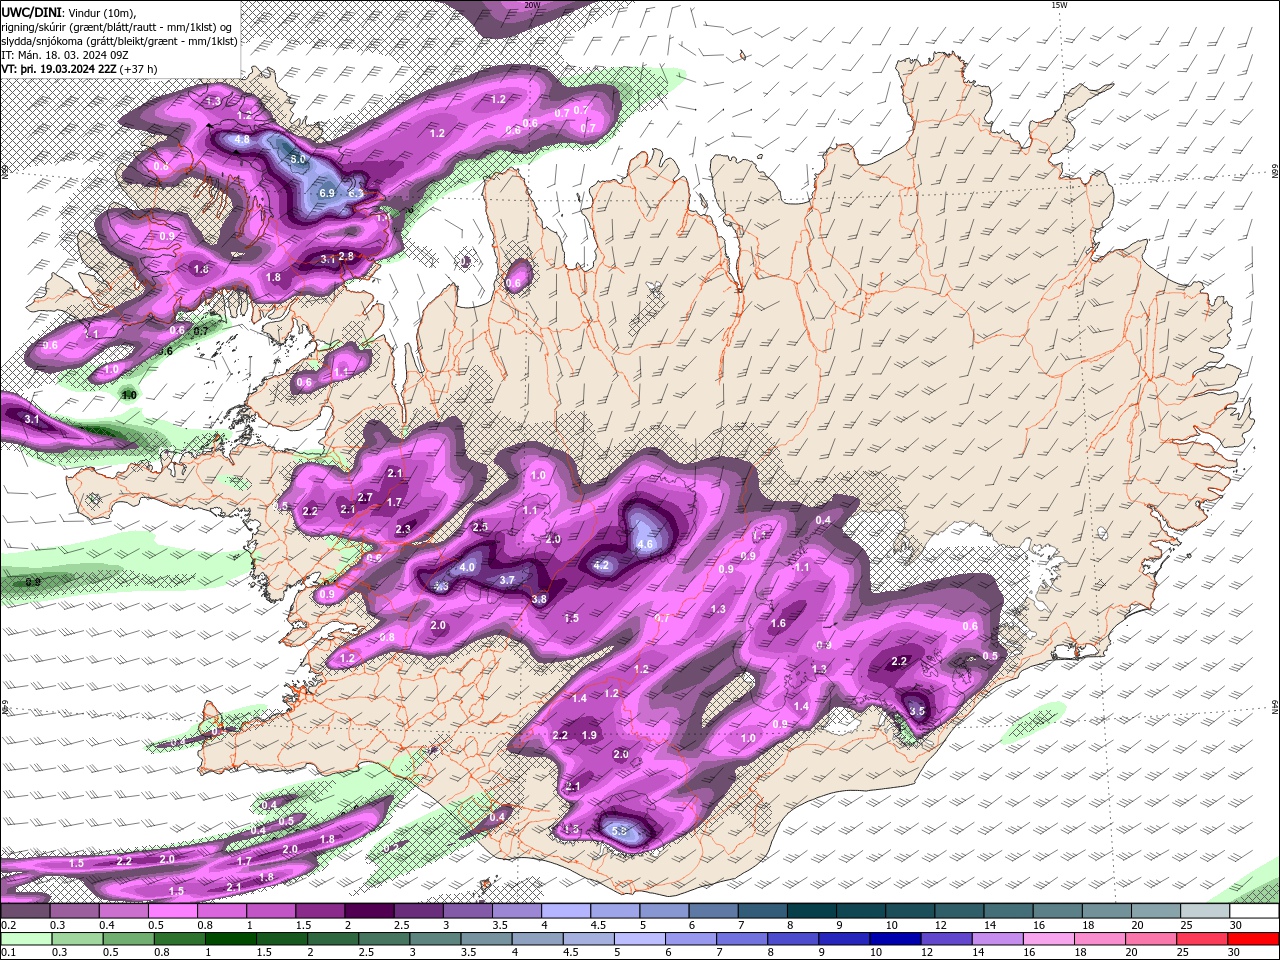The height and width of the screenshot is (960, 1280).
Task: Pick rain scale swatch between 14 and 16
Action: (996, 938)
